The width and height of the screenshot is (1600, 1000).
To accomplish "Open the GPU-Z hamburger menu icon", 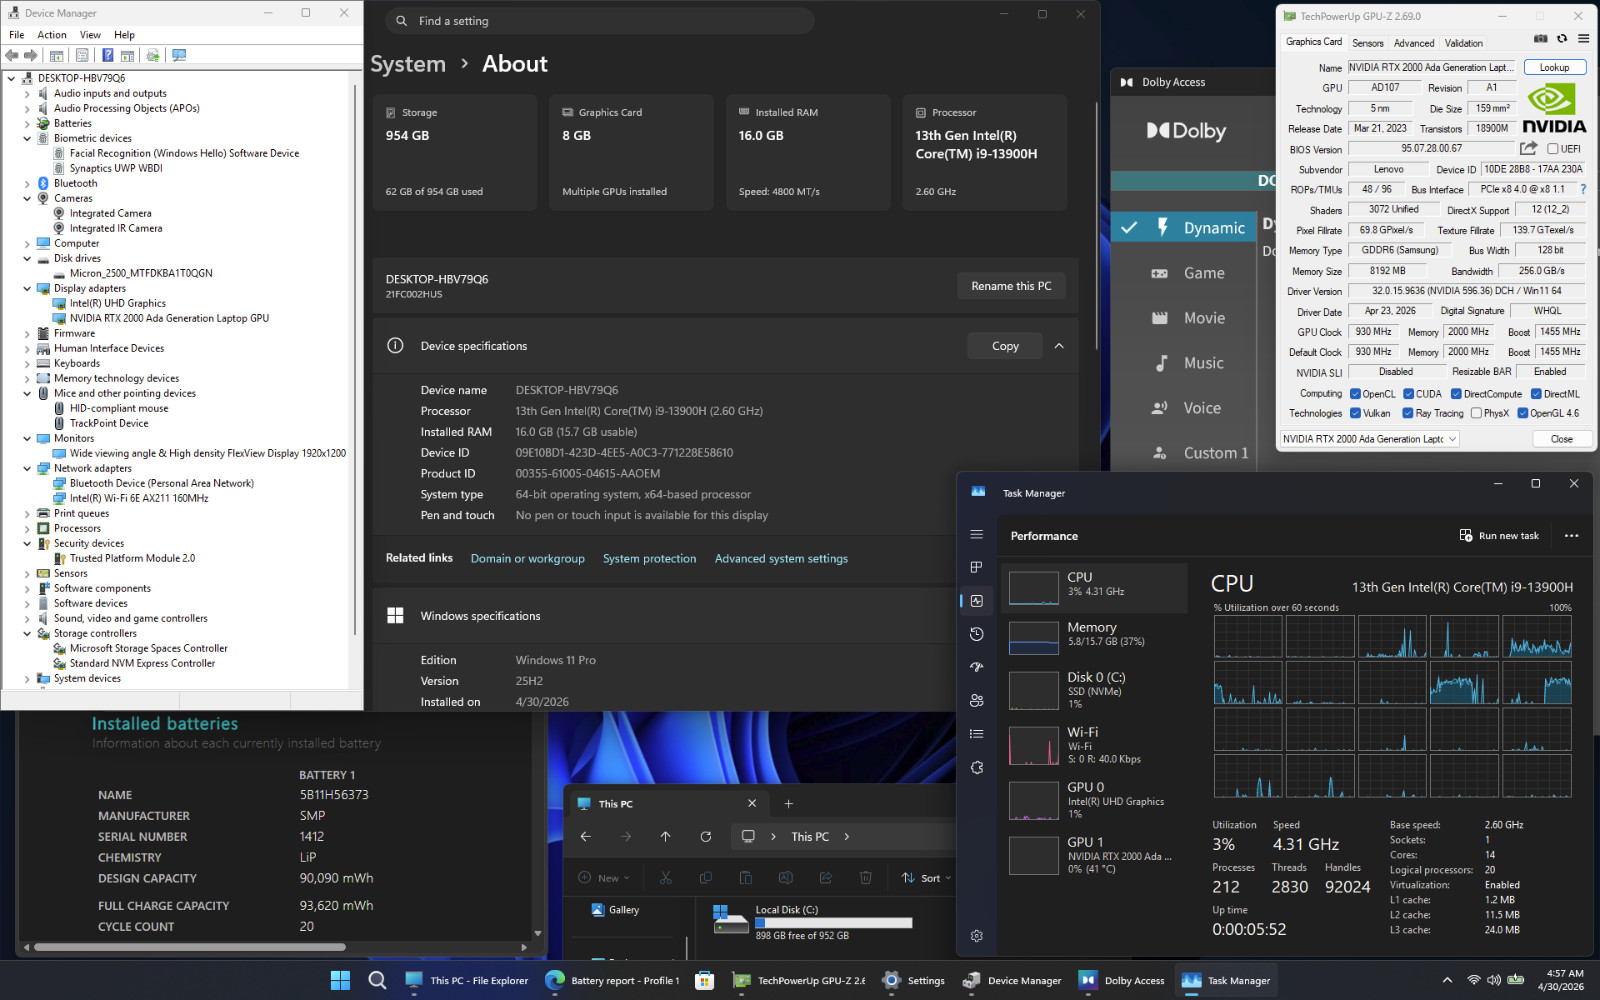I will click(x=1583, y=39).
